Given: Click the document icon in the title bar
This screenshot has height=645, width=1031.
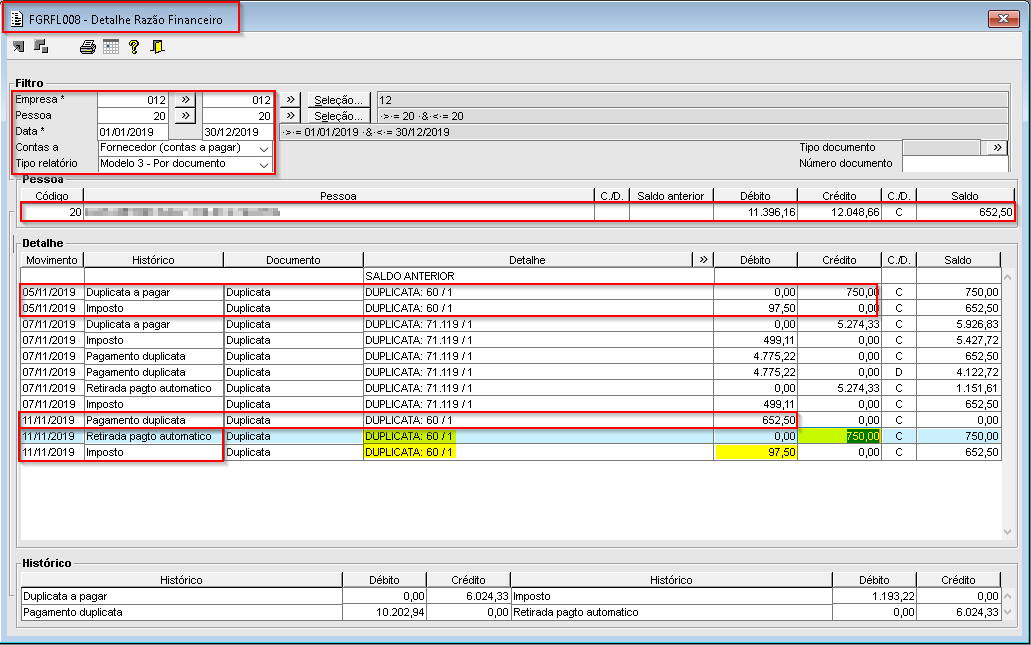Looking at the screenshot, I should tap(18, 18).
